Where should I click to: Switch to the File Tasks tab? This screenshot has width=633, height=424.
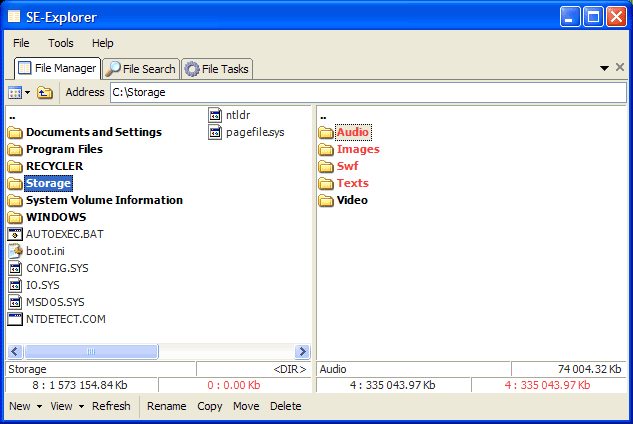[217, 69]
